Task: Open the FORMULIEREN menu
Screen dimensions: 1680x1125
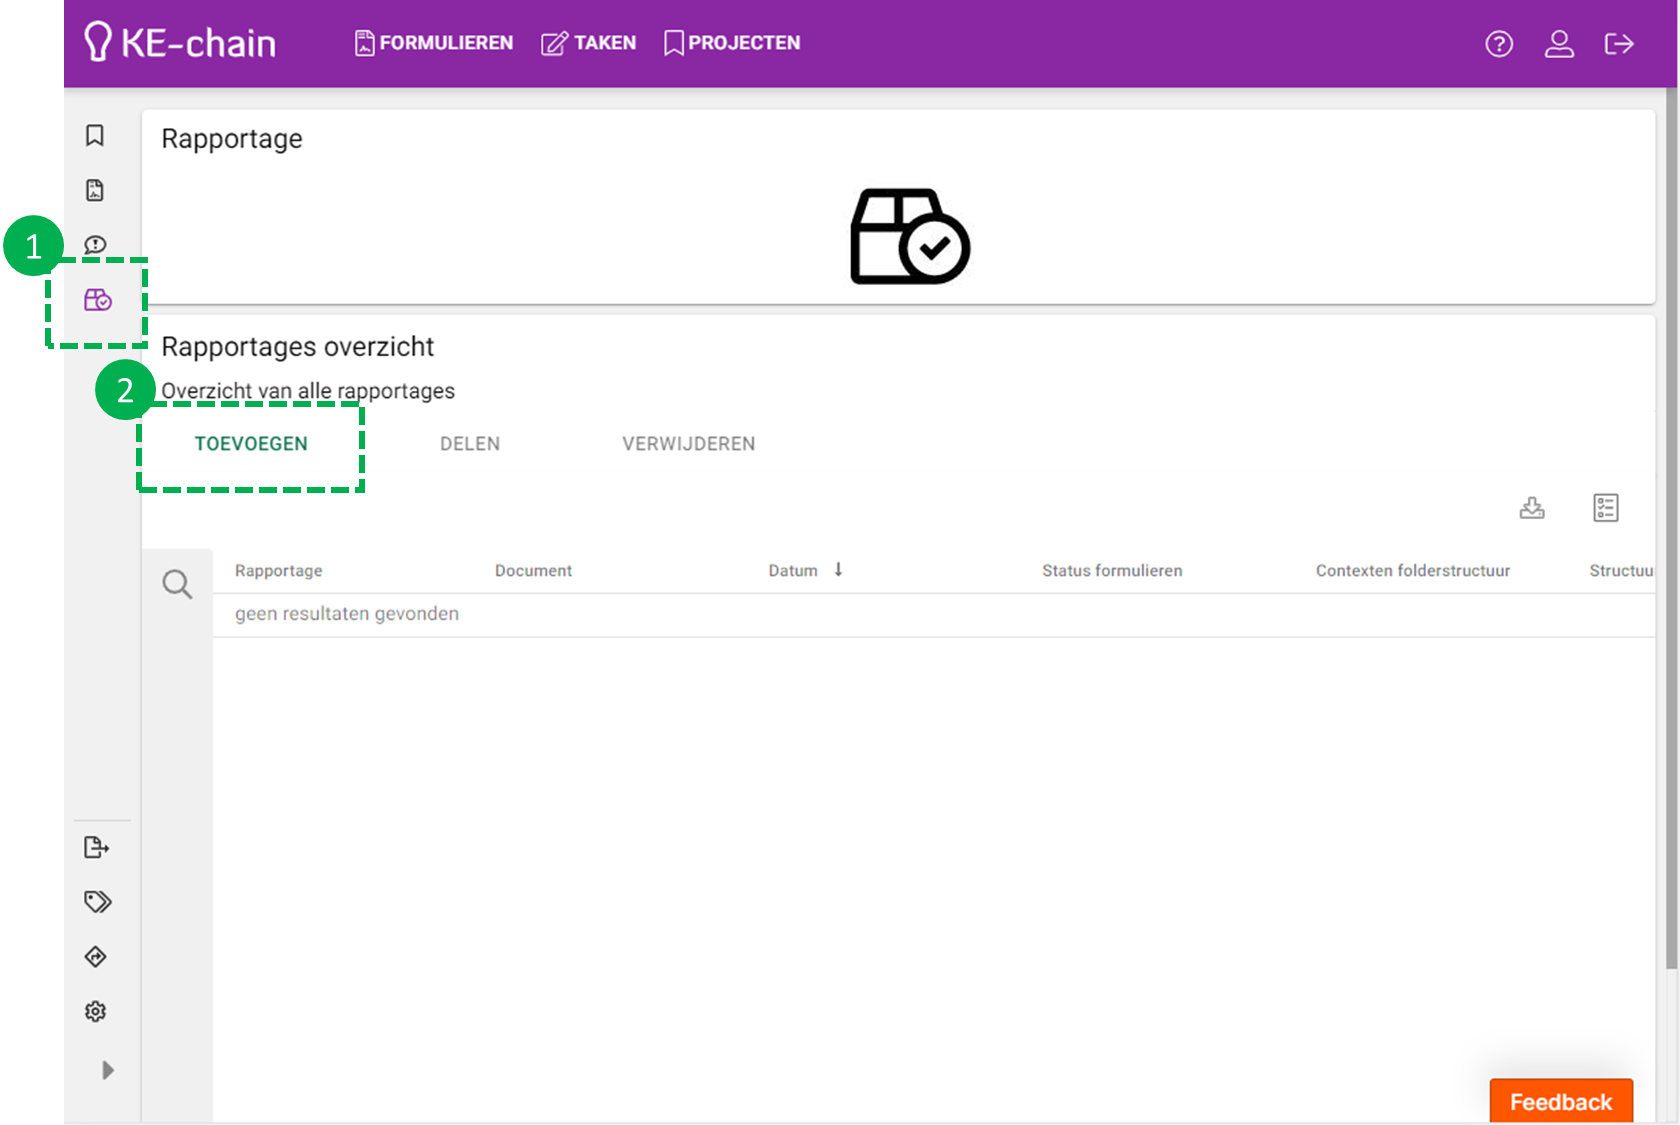Action: [434, 43]
